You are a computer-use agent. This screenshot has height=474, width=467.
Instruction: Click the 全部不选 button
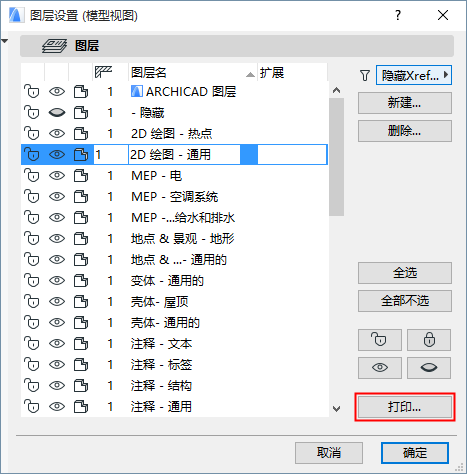405,301
